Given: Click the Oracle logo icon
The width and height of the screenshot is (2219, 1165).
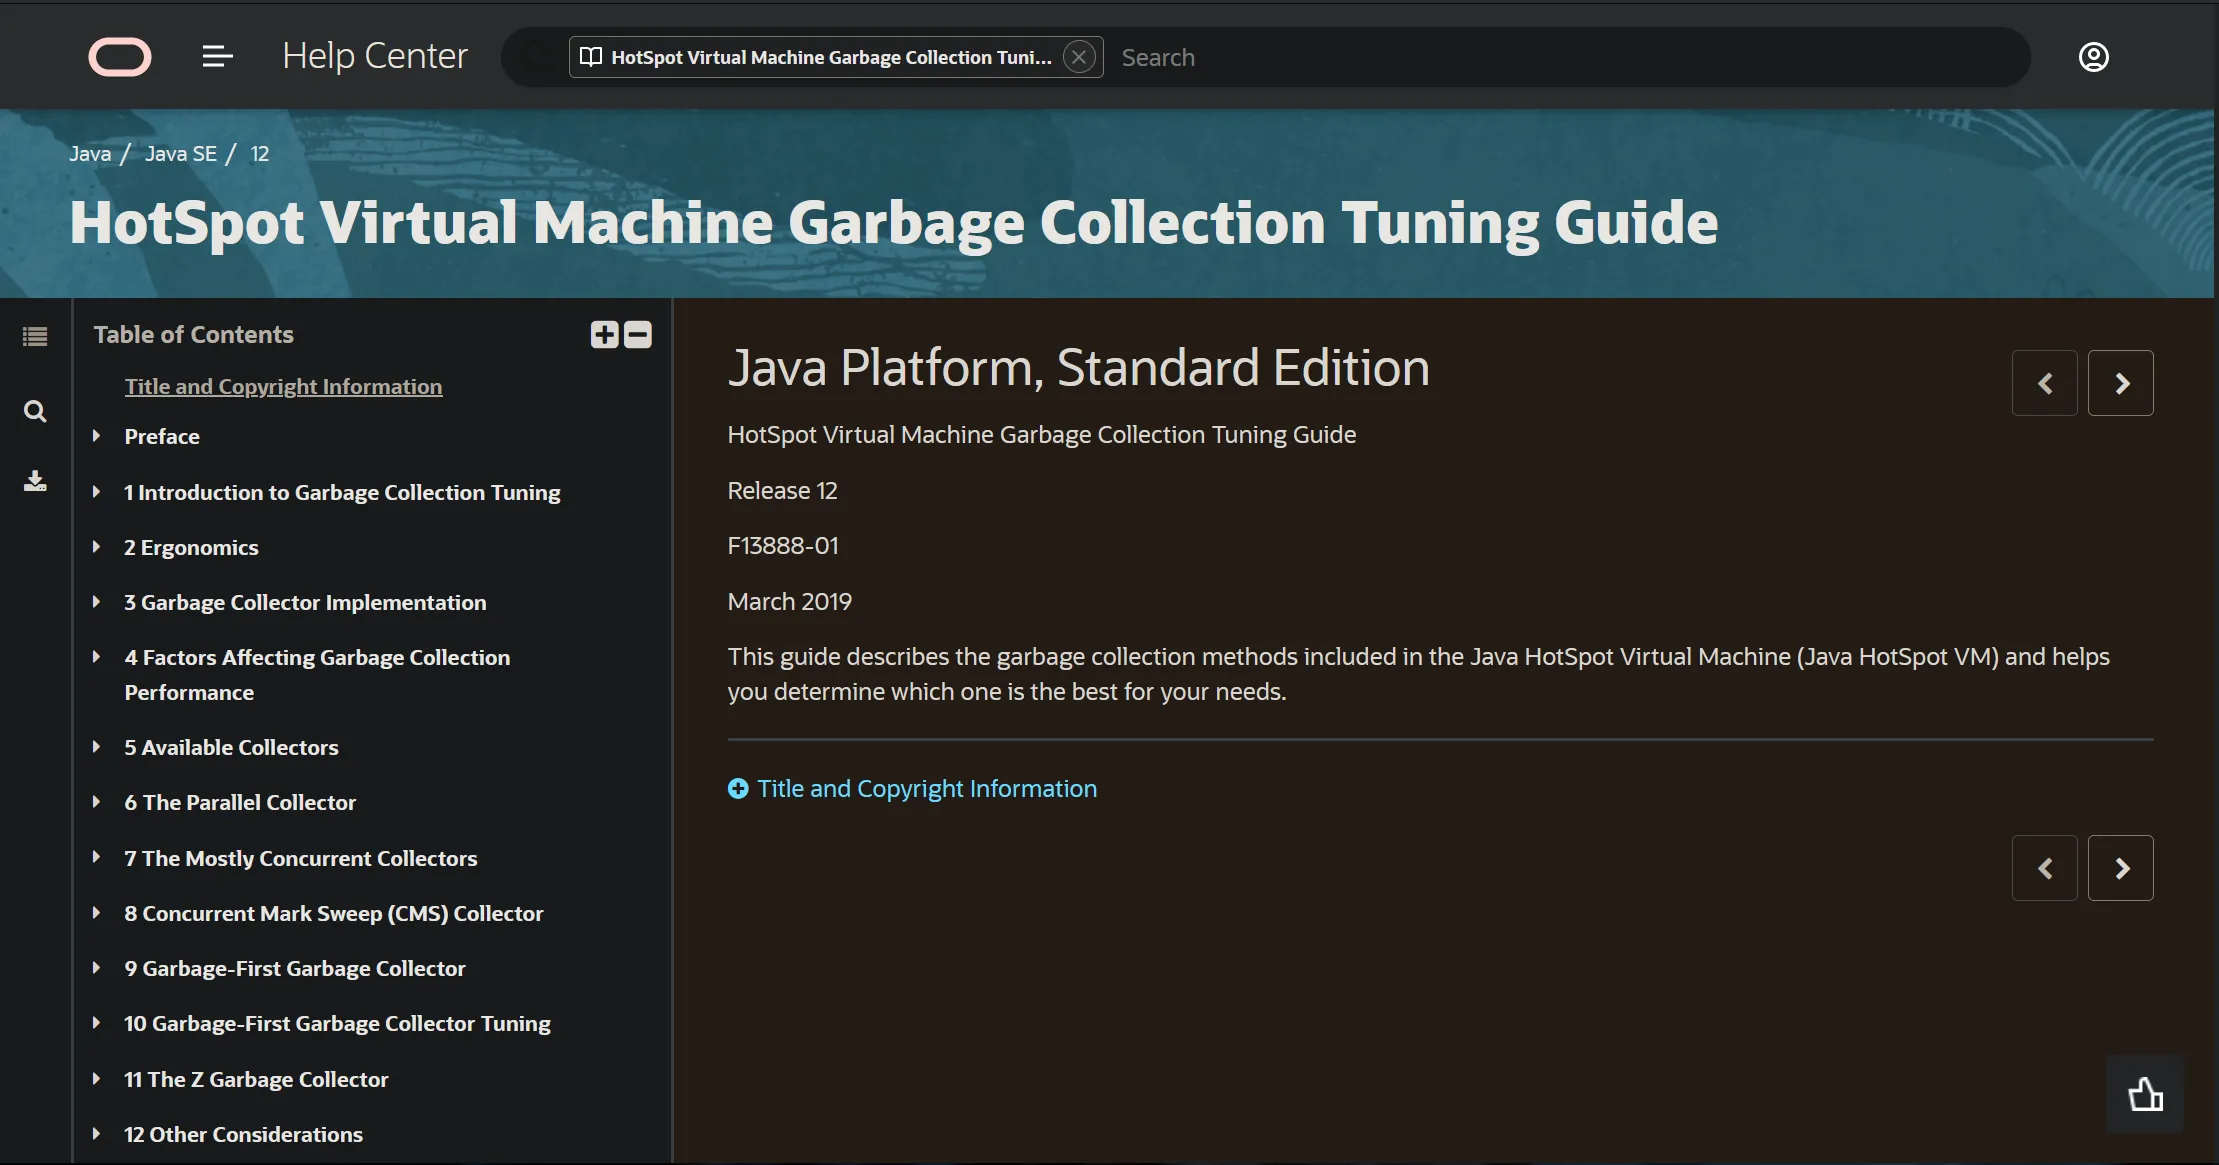Looking at the screenshot, I should click(120, 57).
